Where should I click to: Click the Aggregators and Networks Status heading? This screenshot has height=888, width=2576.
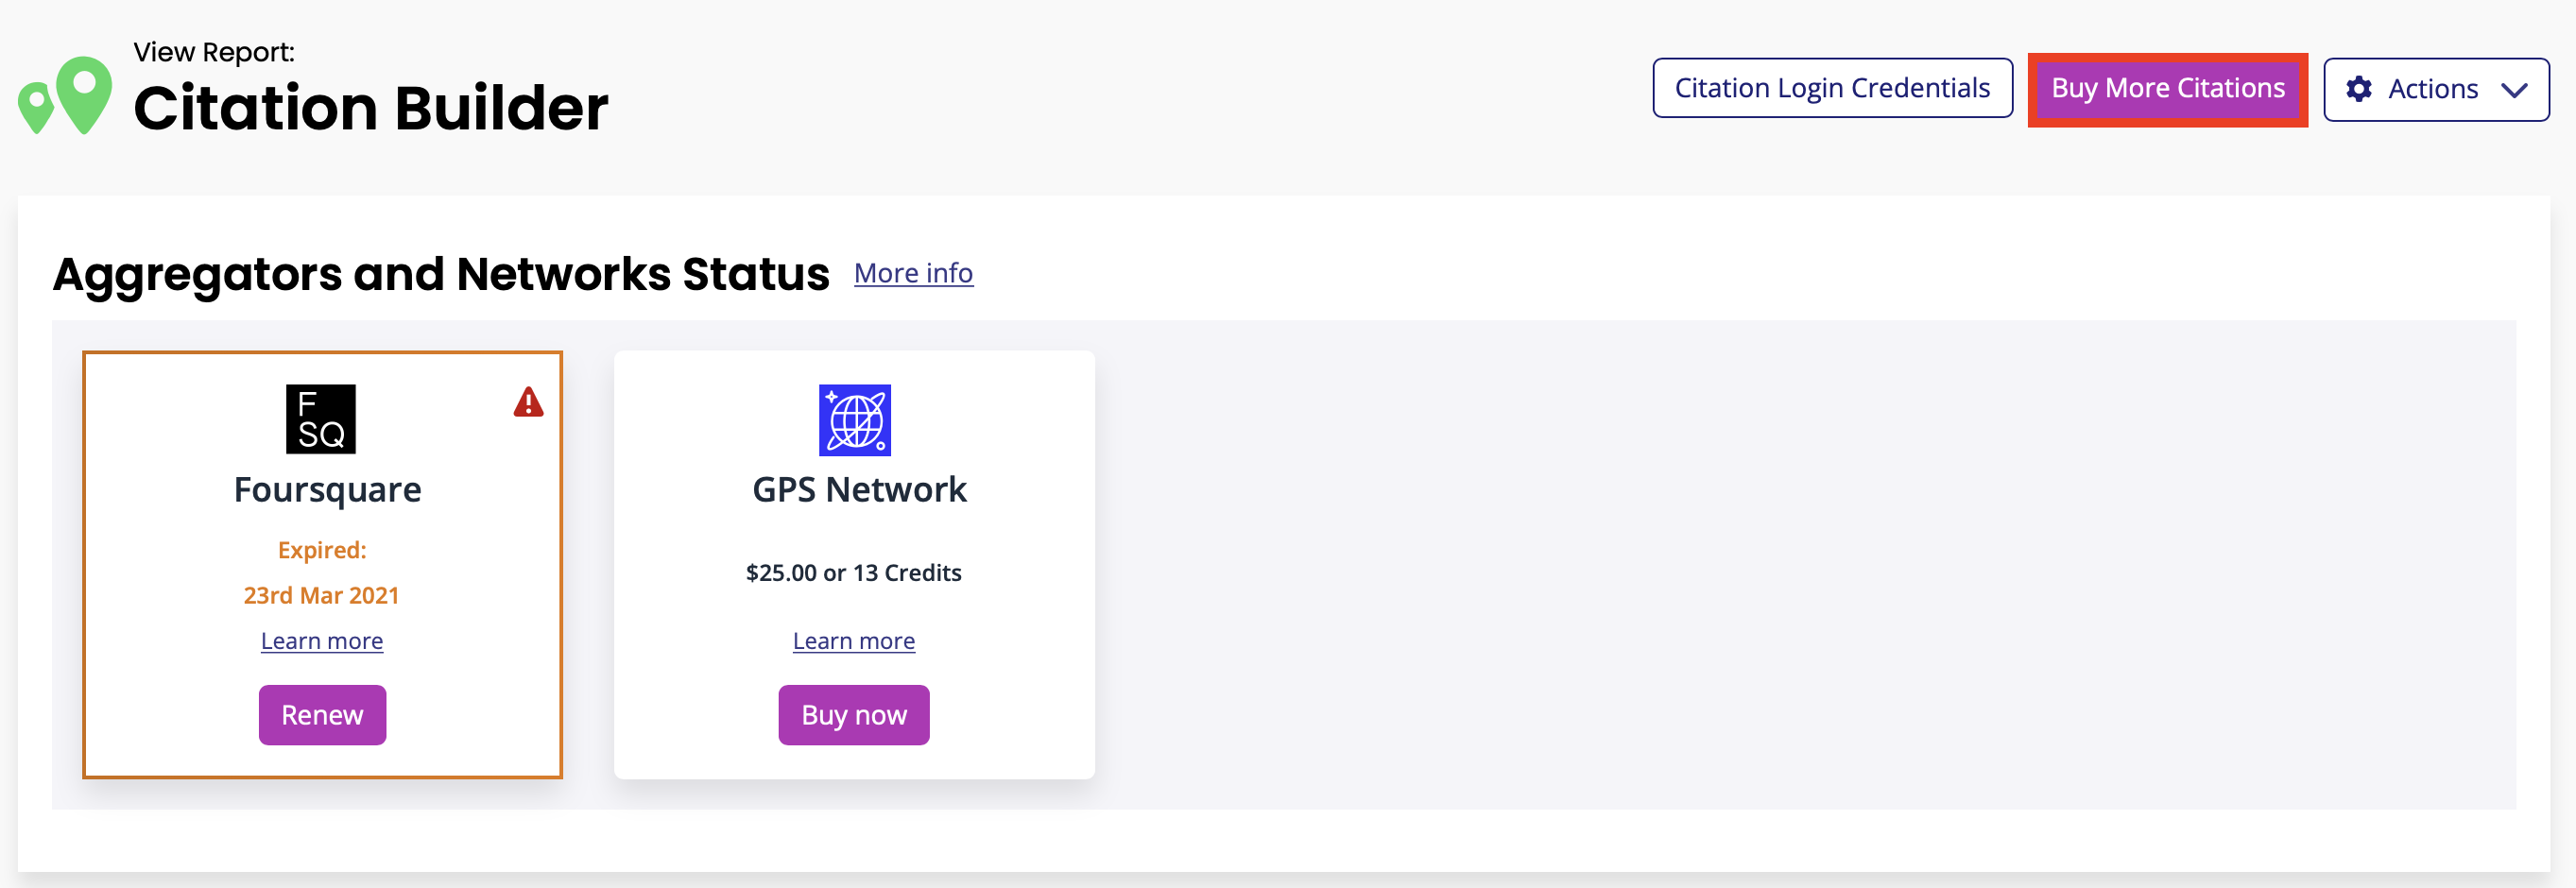[x=441, y=274]
